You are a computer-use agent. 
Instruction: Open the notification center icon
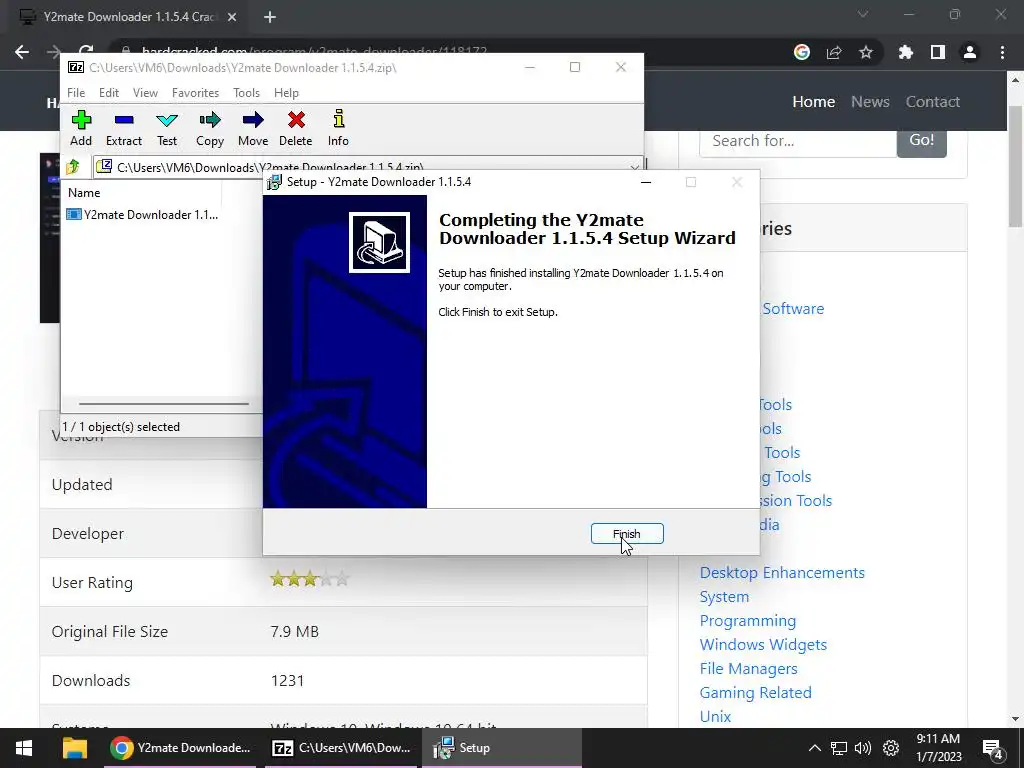click(993, 749)
